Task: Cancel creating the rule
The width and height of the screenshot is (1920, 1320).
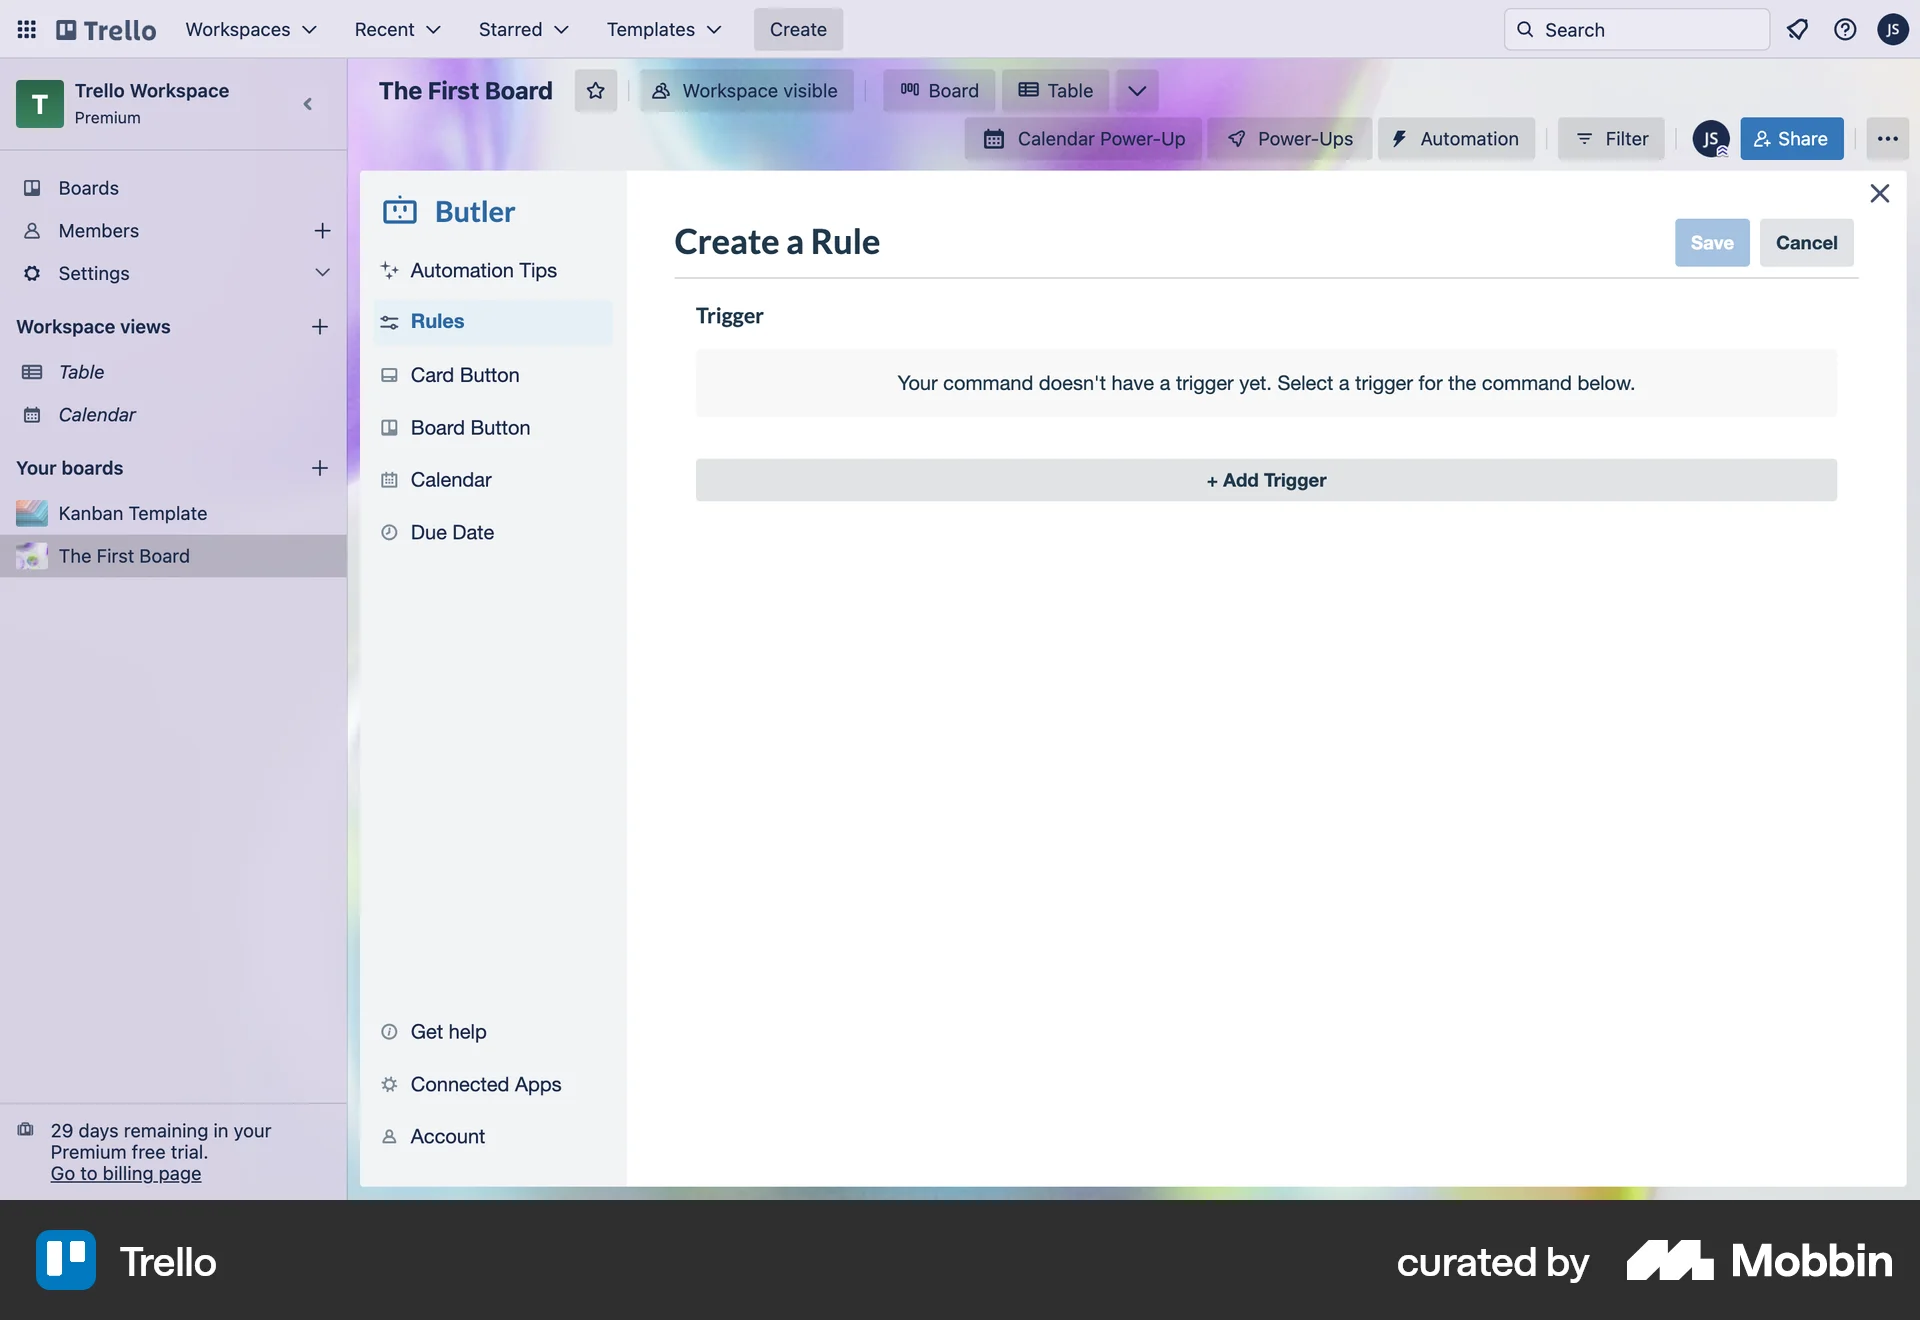Action: [1806, 242]
